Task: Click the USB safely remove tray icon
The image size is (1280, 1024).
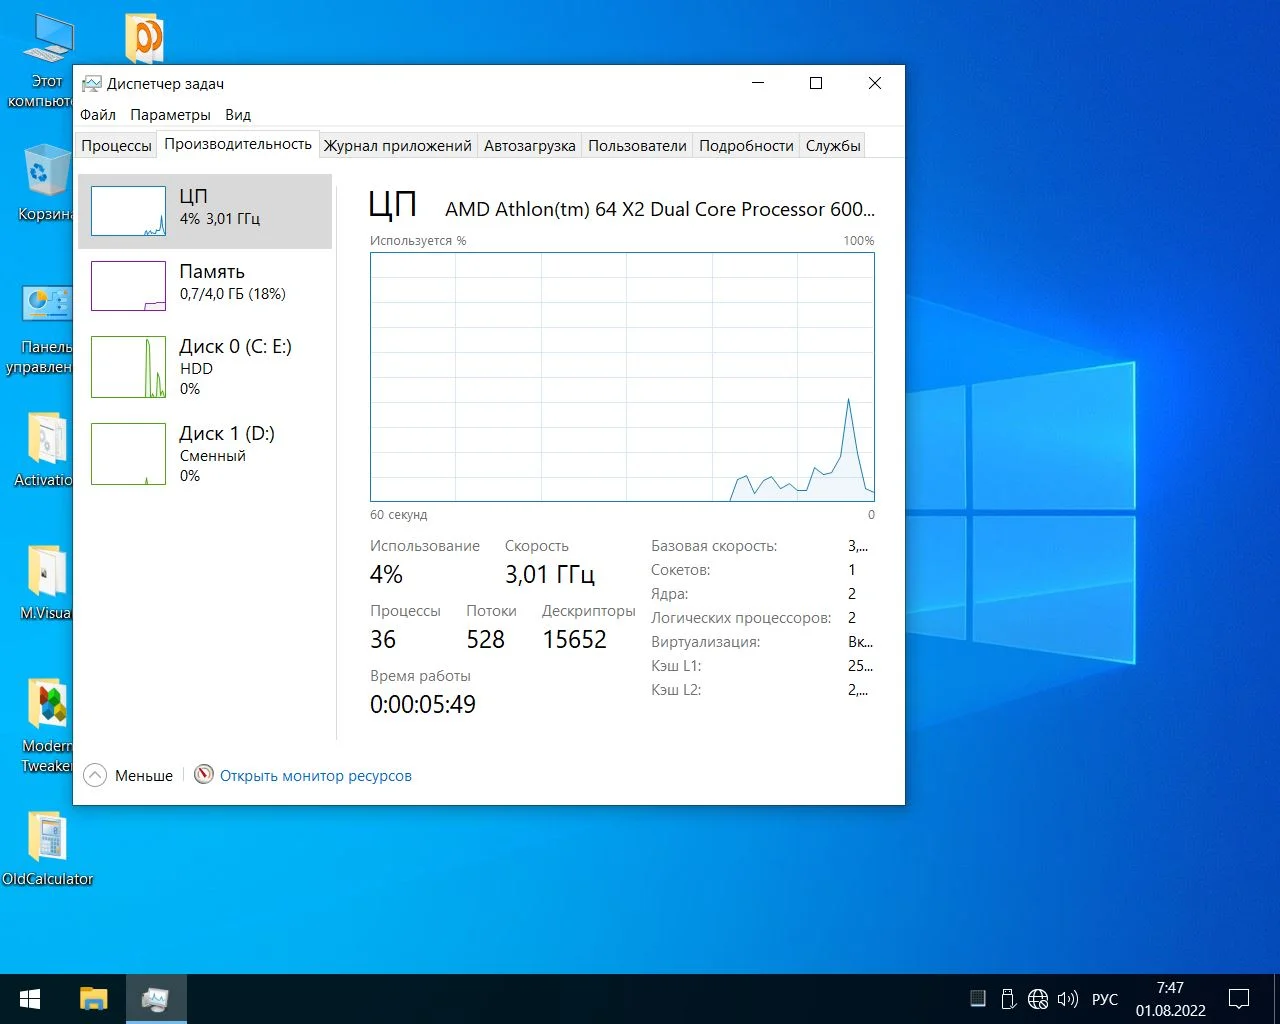Action: coord(1008,999)
